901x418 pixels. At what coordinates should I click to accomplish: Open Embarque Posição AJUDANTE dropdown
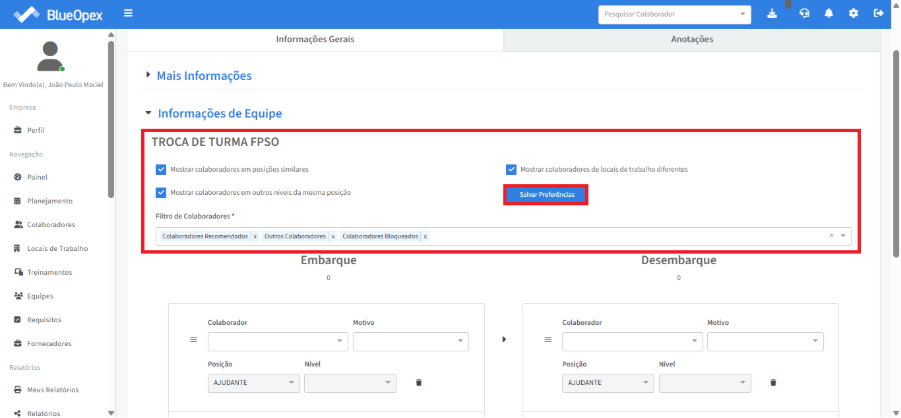point(254,383)
